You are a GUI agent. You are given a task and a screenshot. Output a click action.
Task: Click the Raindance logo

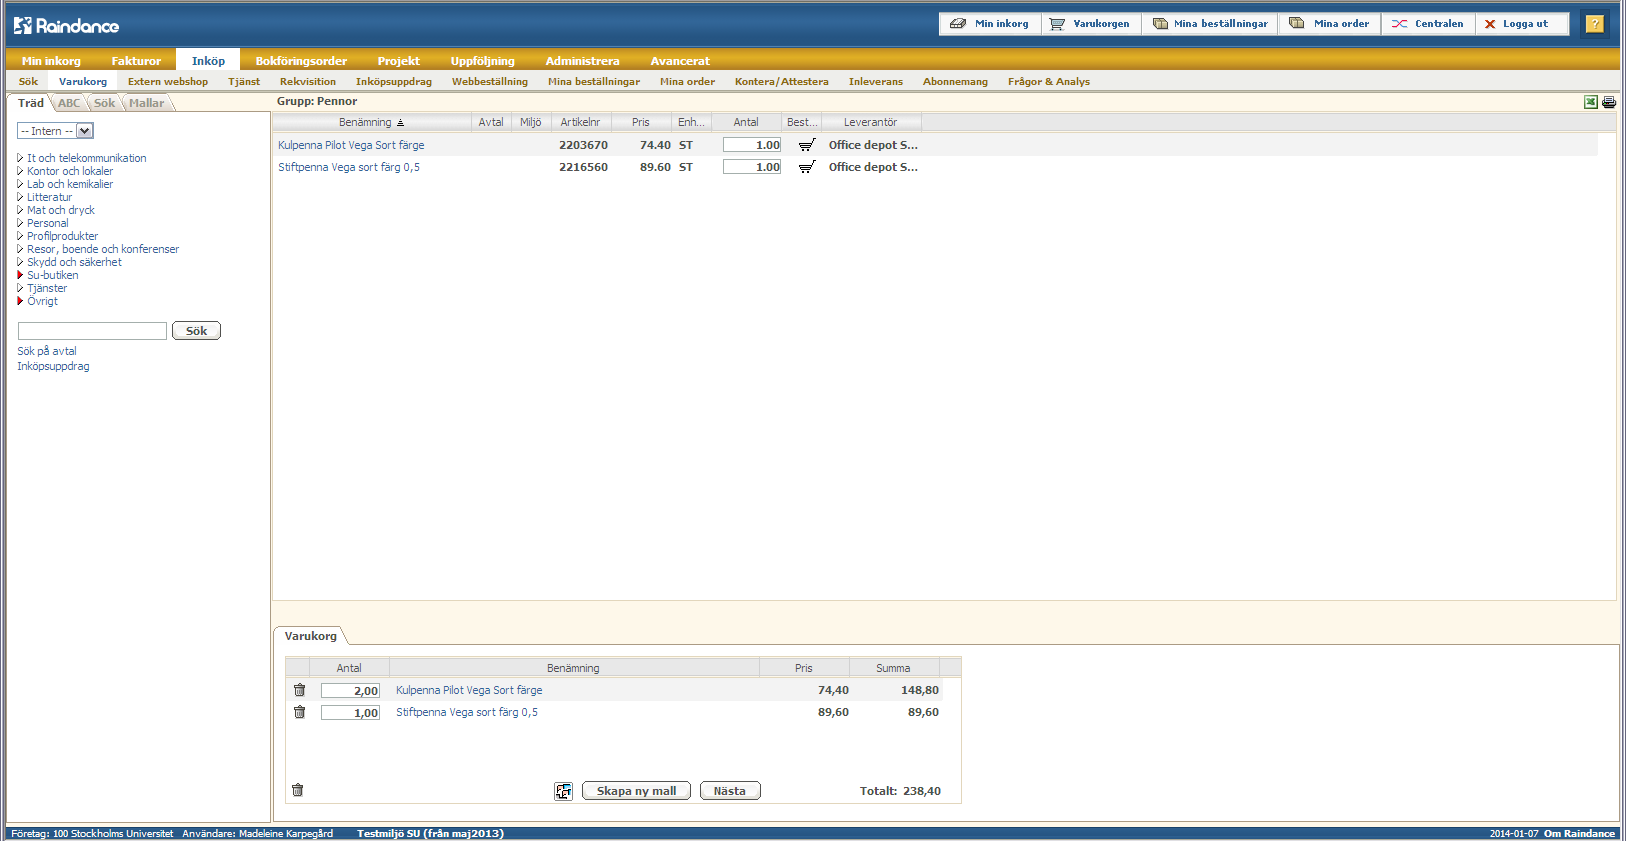click(67, 25)
